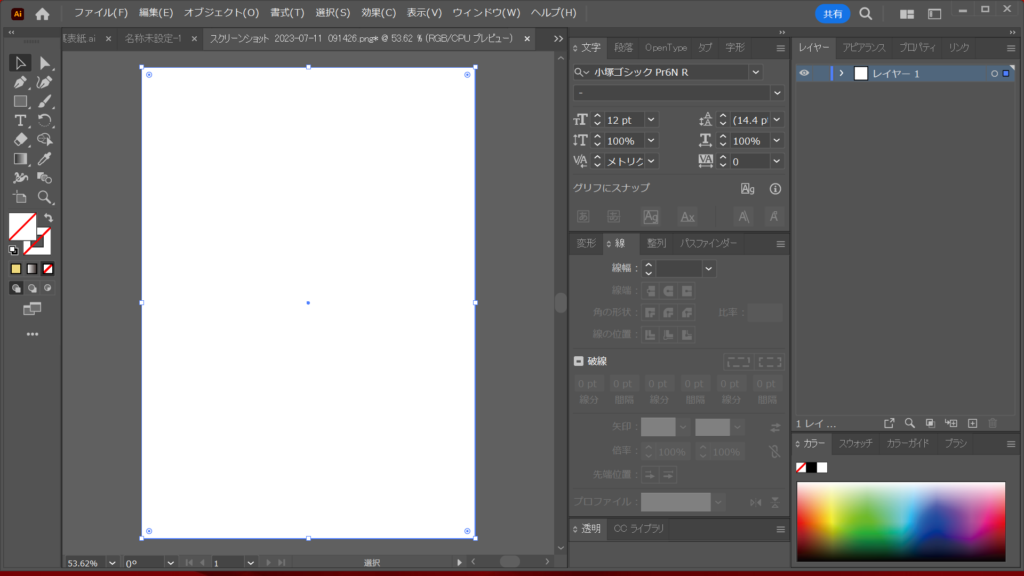The image size is (1024, 576).
Task: Open the ファイル(F) menu
Action: pos(101,13)
